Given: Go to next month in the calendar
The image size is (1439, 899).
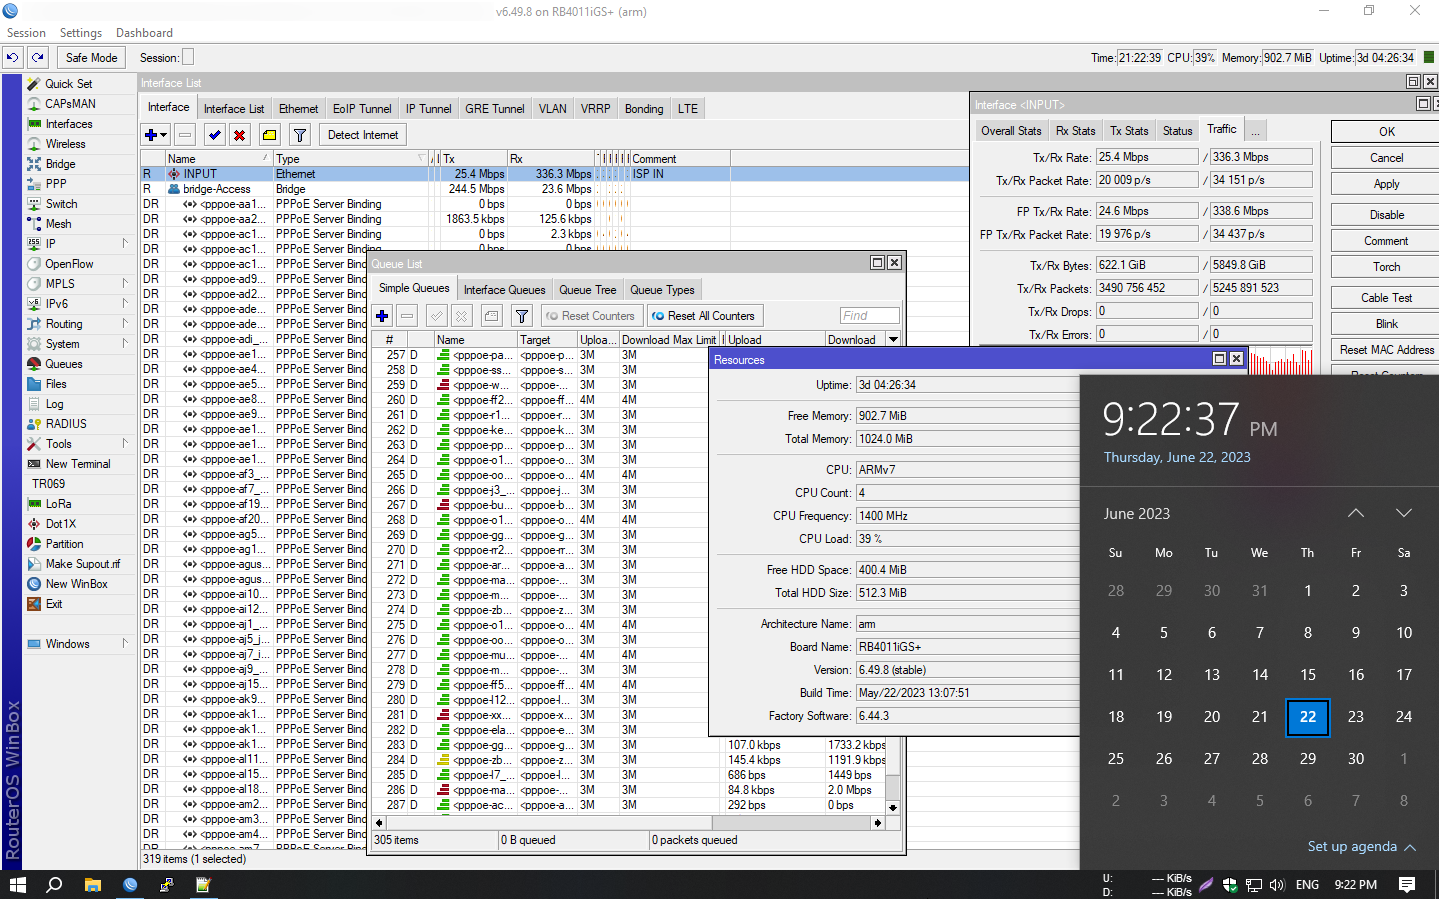Looking at the screenshot, I should [x=1404, y=513].
